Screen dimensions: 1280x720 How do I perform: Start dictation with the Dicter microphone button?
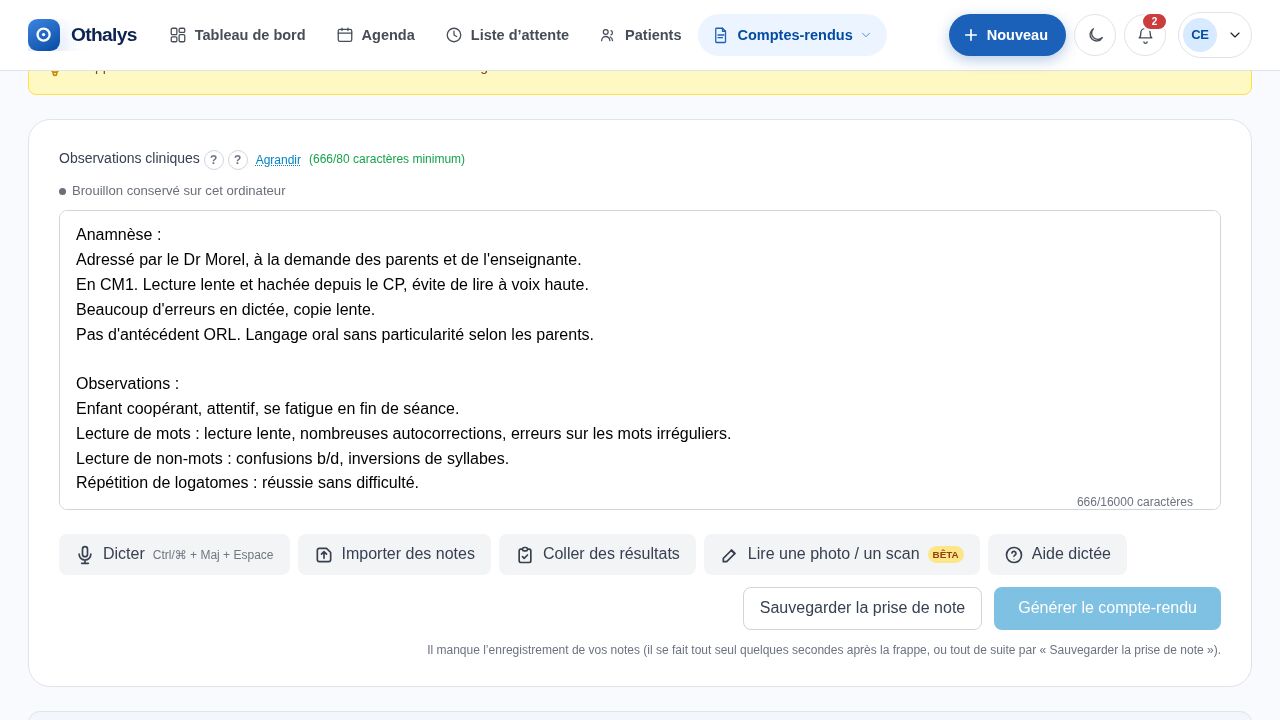point(174,554)
